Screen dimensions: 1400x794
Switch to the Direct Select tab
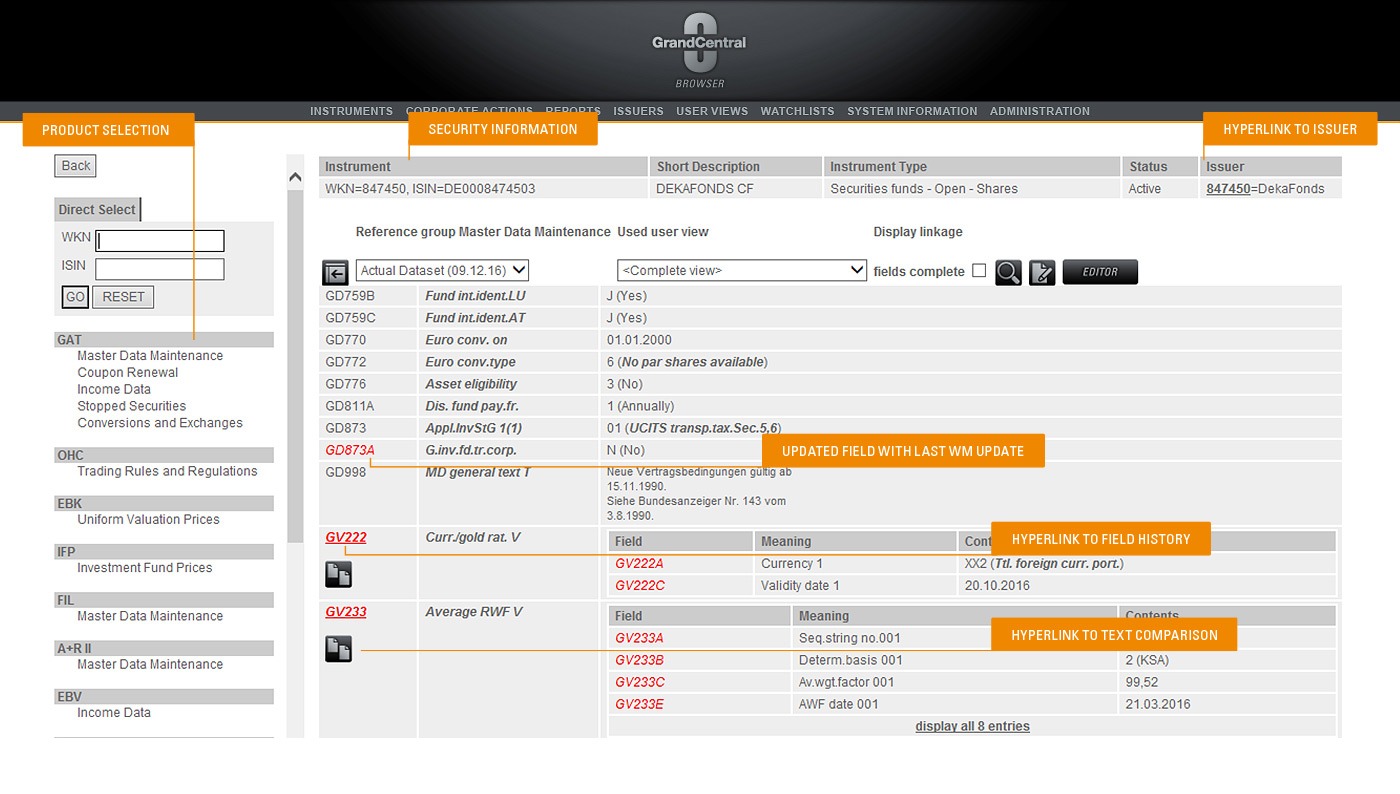97,210
